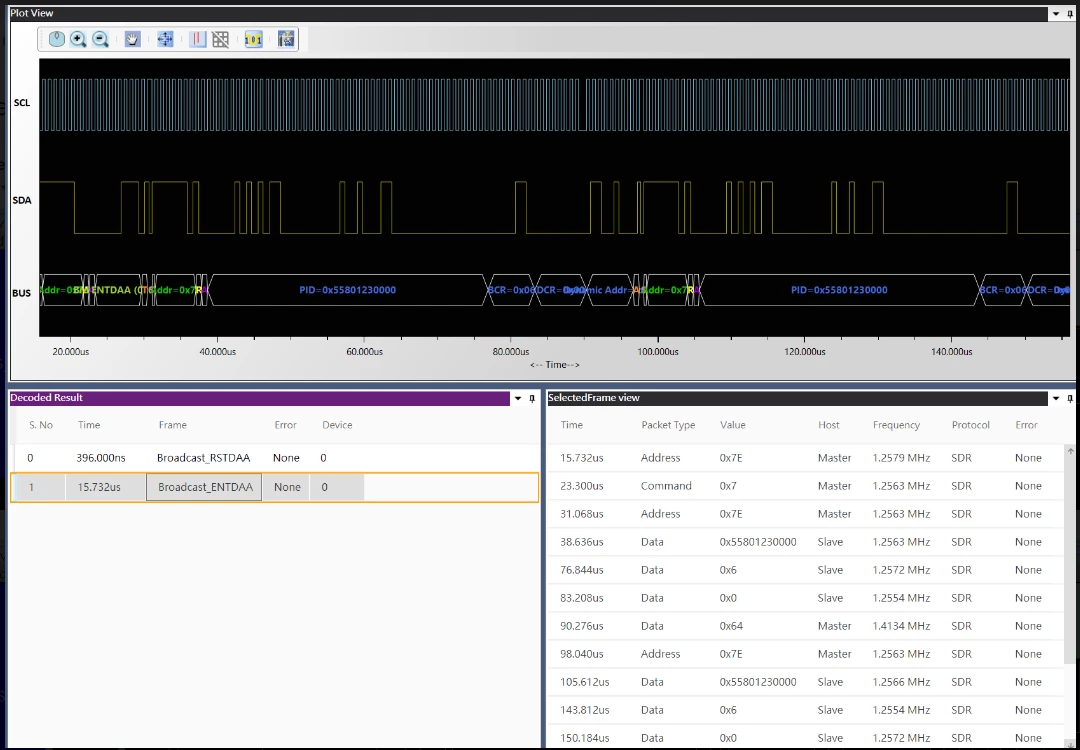
Task: Click the scrollbar up arrow in SelectedFrame view
Action: click(x=1070, y=451)
